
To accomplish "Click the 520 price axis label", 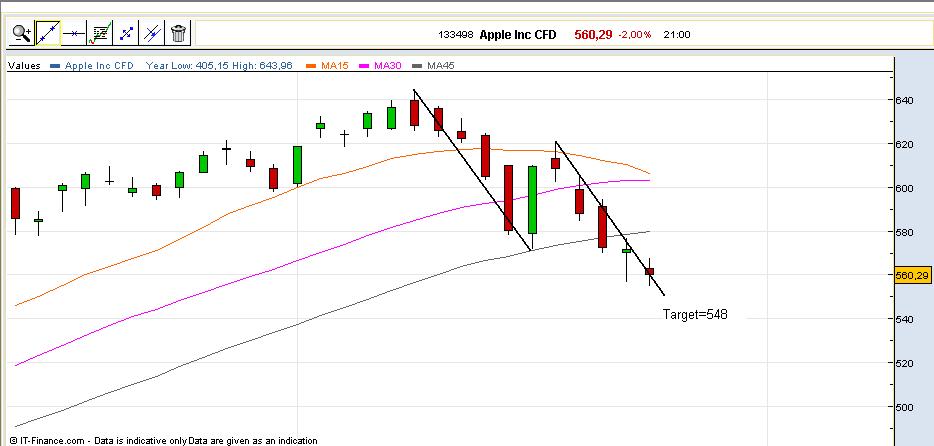I will pyautogui.click(x=904, y=363).
